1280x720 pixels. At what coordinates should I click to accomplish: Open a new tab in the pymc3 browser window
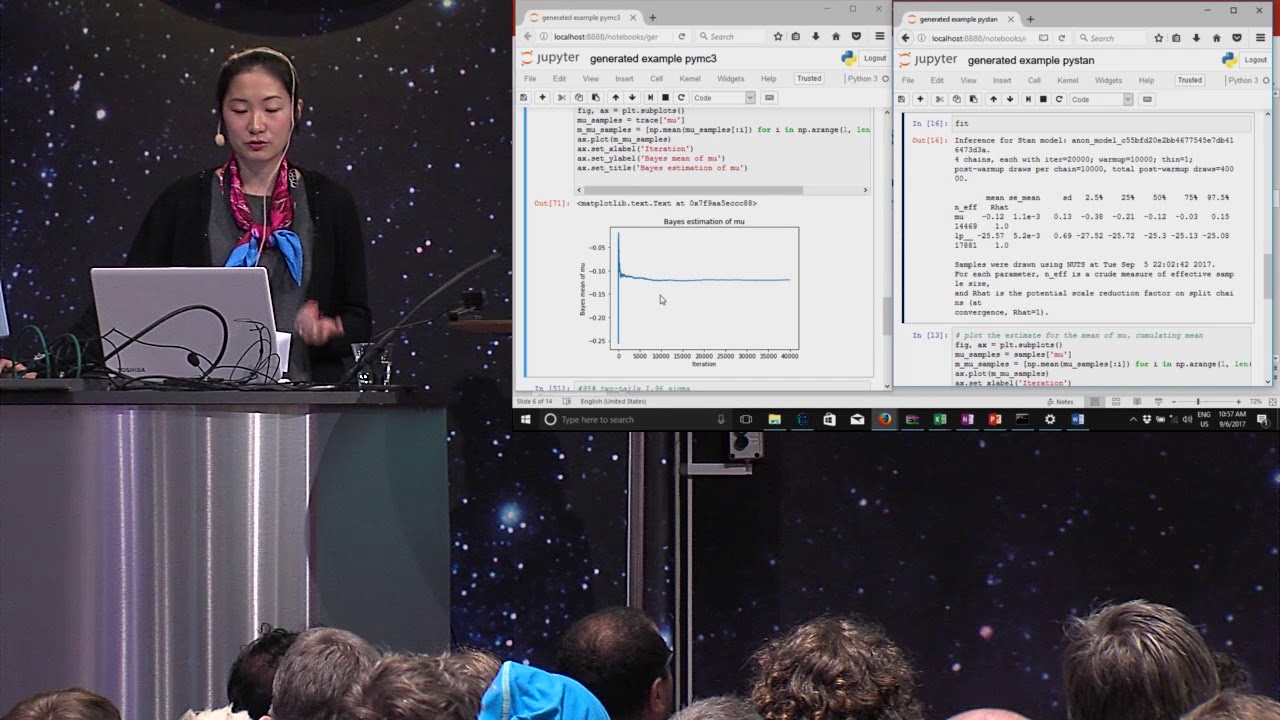[x=652, y=17]
